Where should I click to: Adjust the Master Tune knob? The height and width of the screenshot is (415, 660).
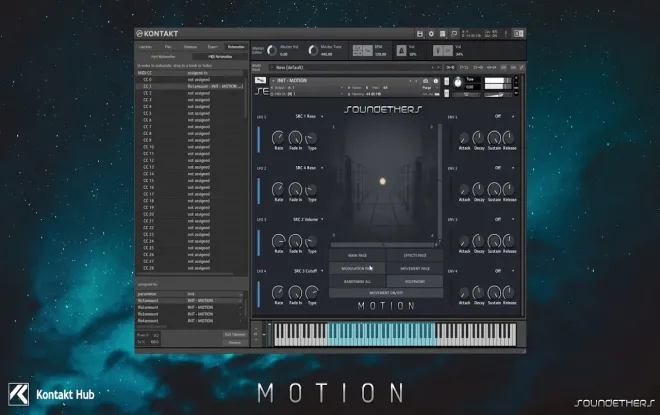point(313,51)
